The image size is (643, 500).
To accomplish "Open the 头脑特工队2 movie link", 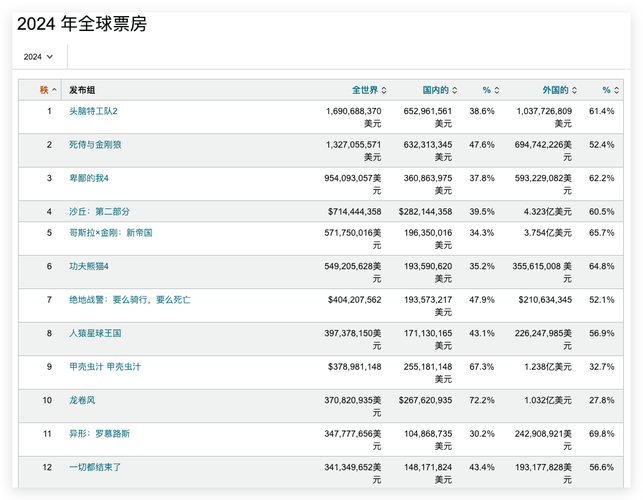I will [x=93, y=111].
